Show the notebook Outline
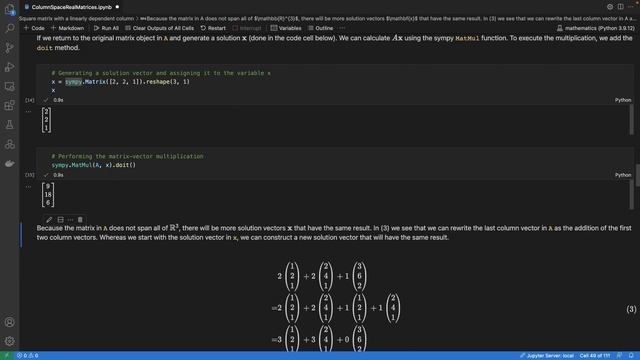Image resolution: width=640 pixels, height=360 pixels. [x=320, y=28]
